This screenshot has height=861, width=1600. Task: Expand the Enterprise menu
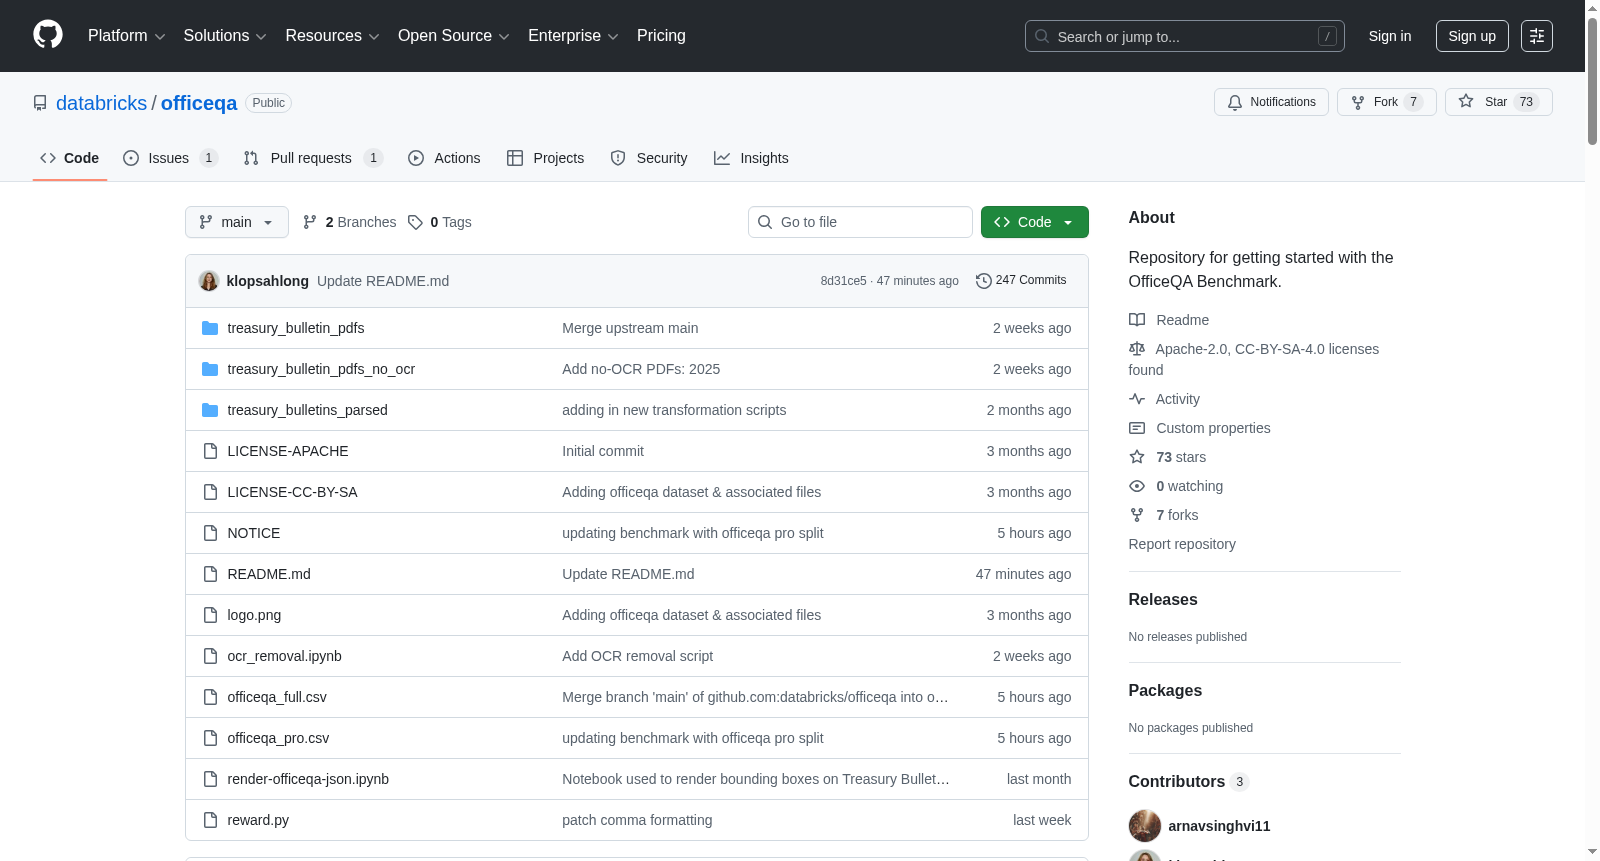click(573, 36)
